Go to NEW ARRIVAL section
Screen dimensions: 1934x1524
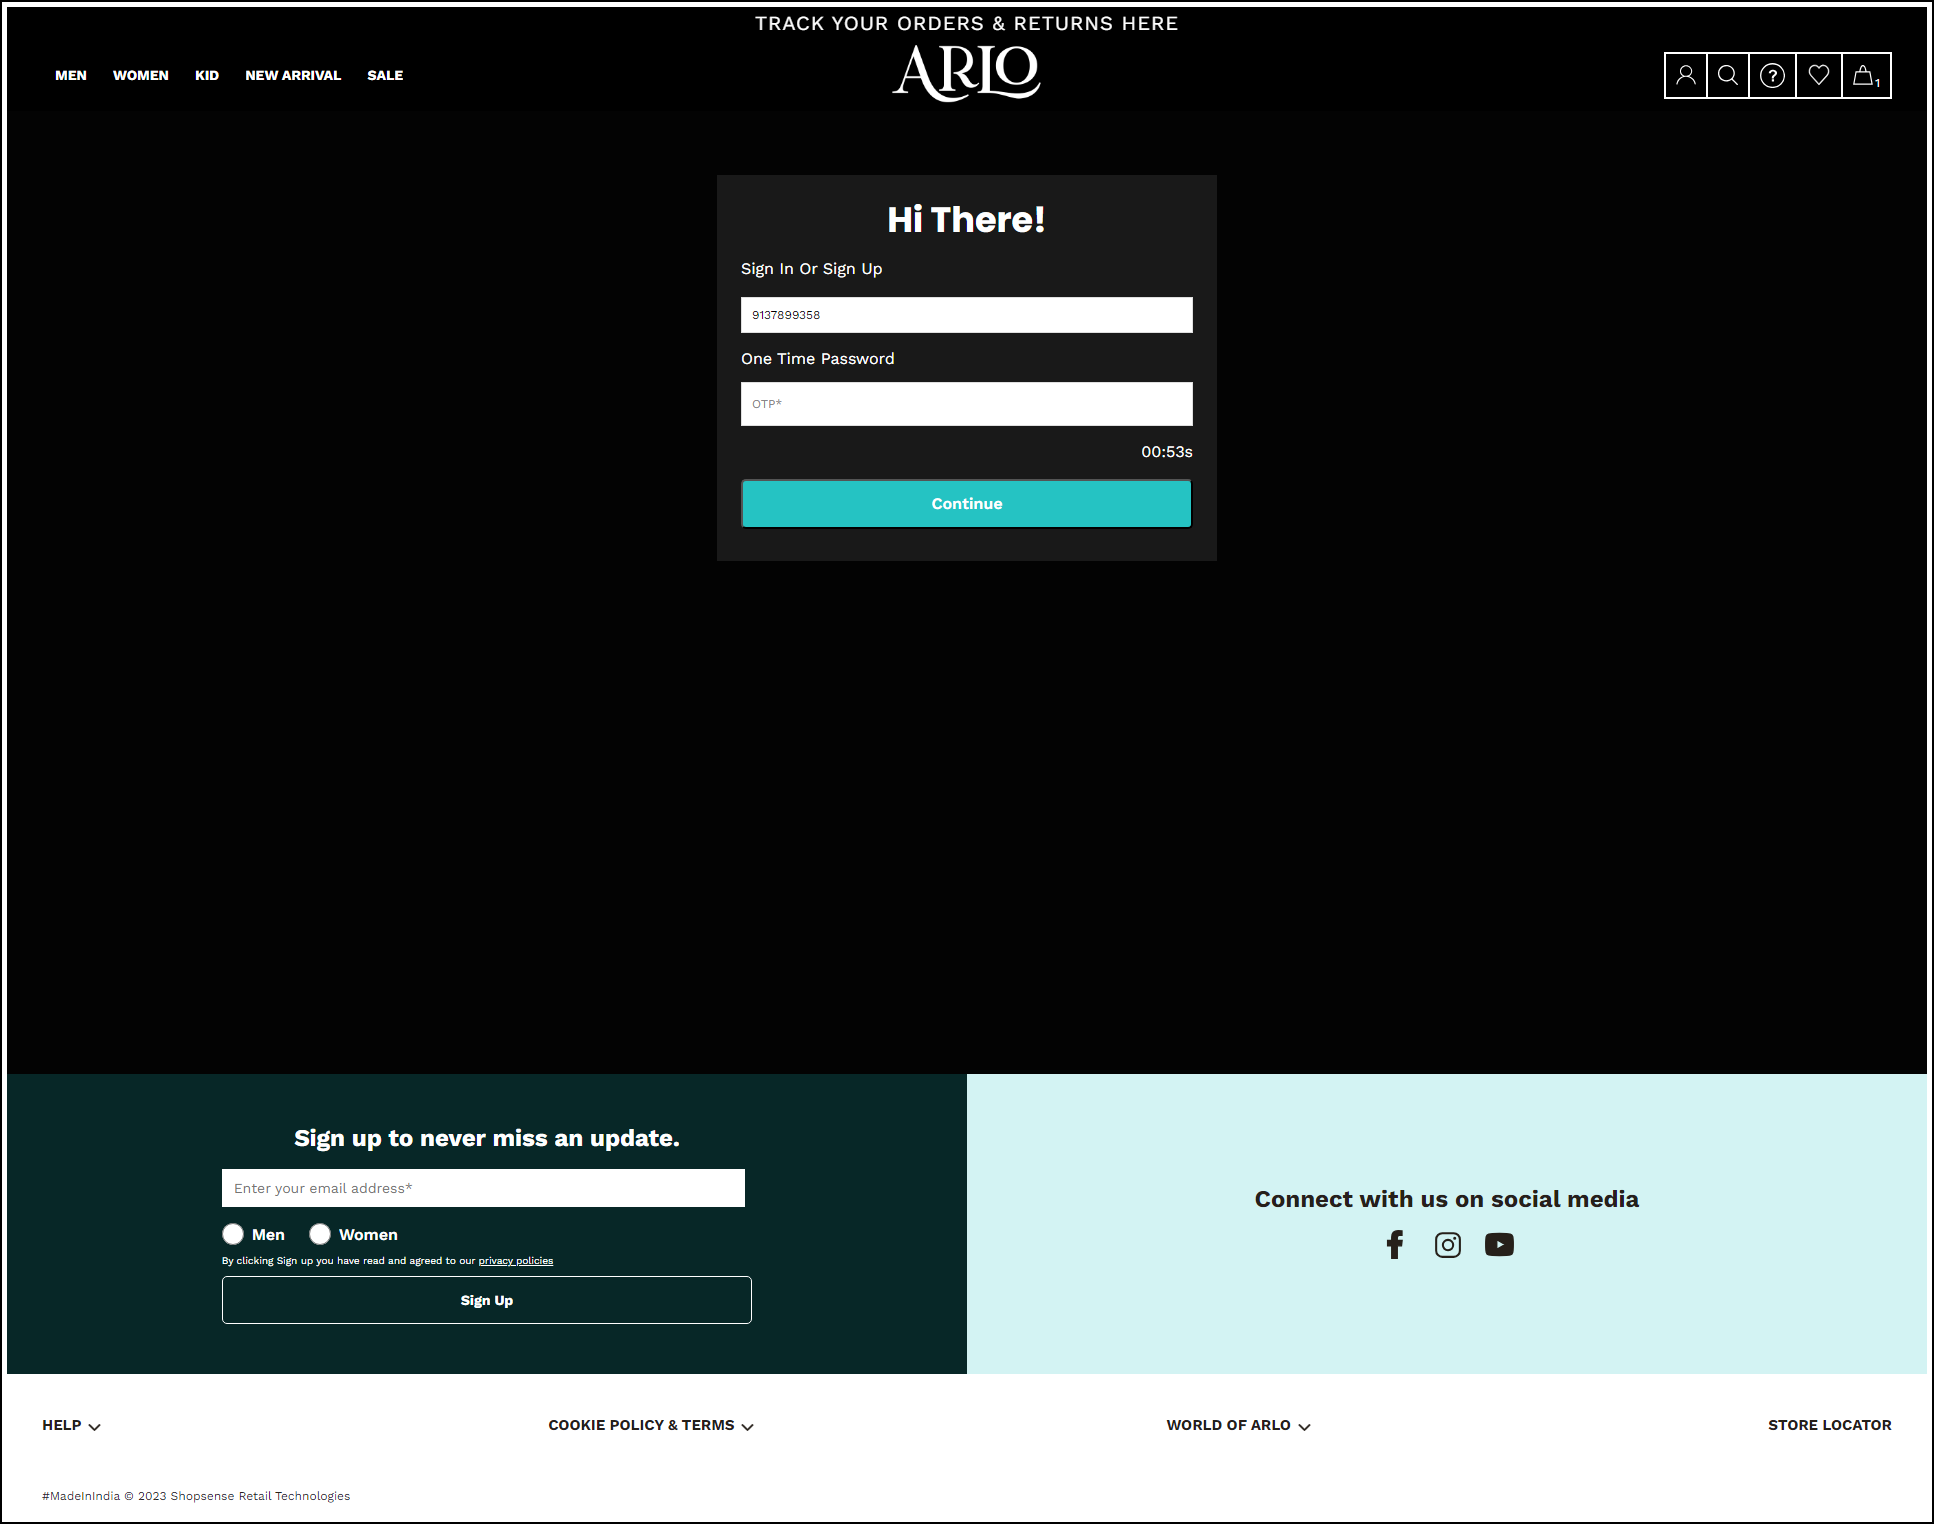(293, 75)
